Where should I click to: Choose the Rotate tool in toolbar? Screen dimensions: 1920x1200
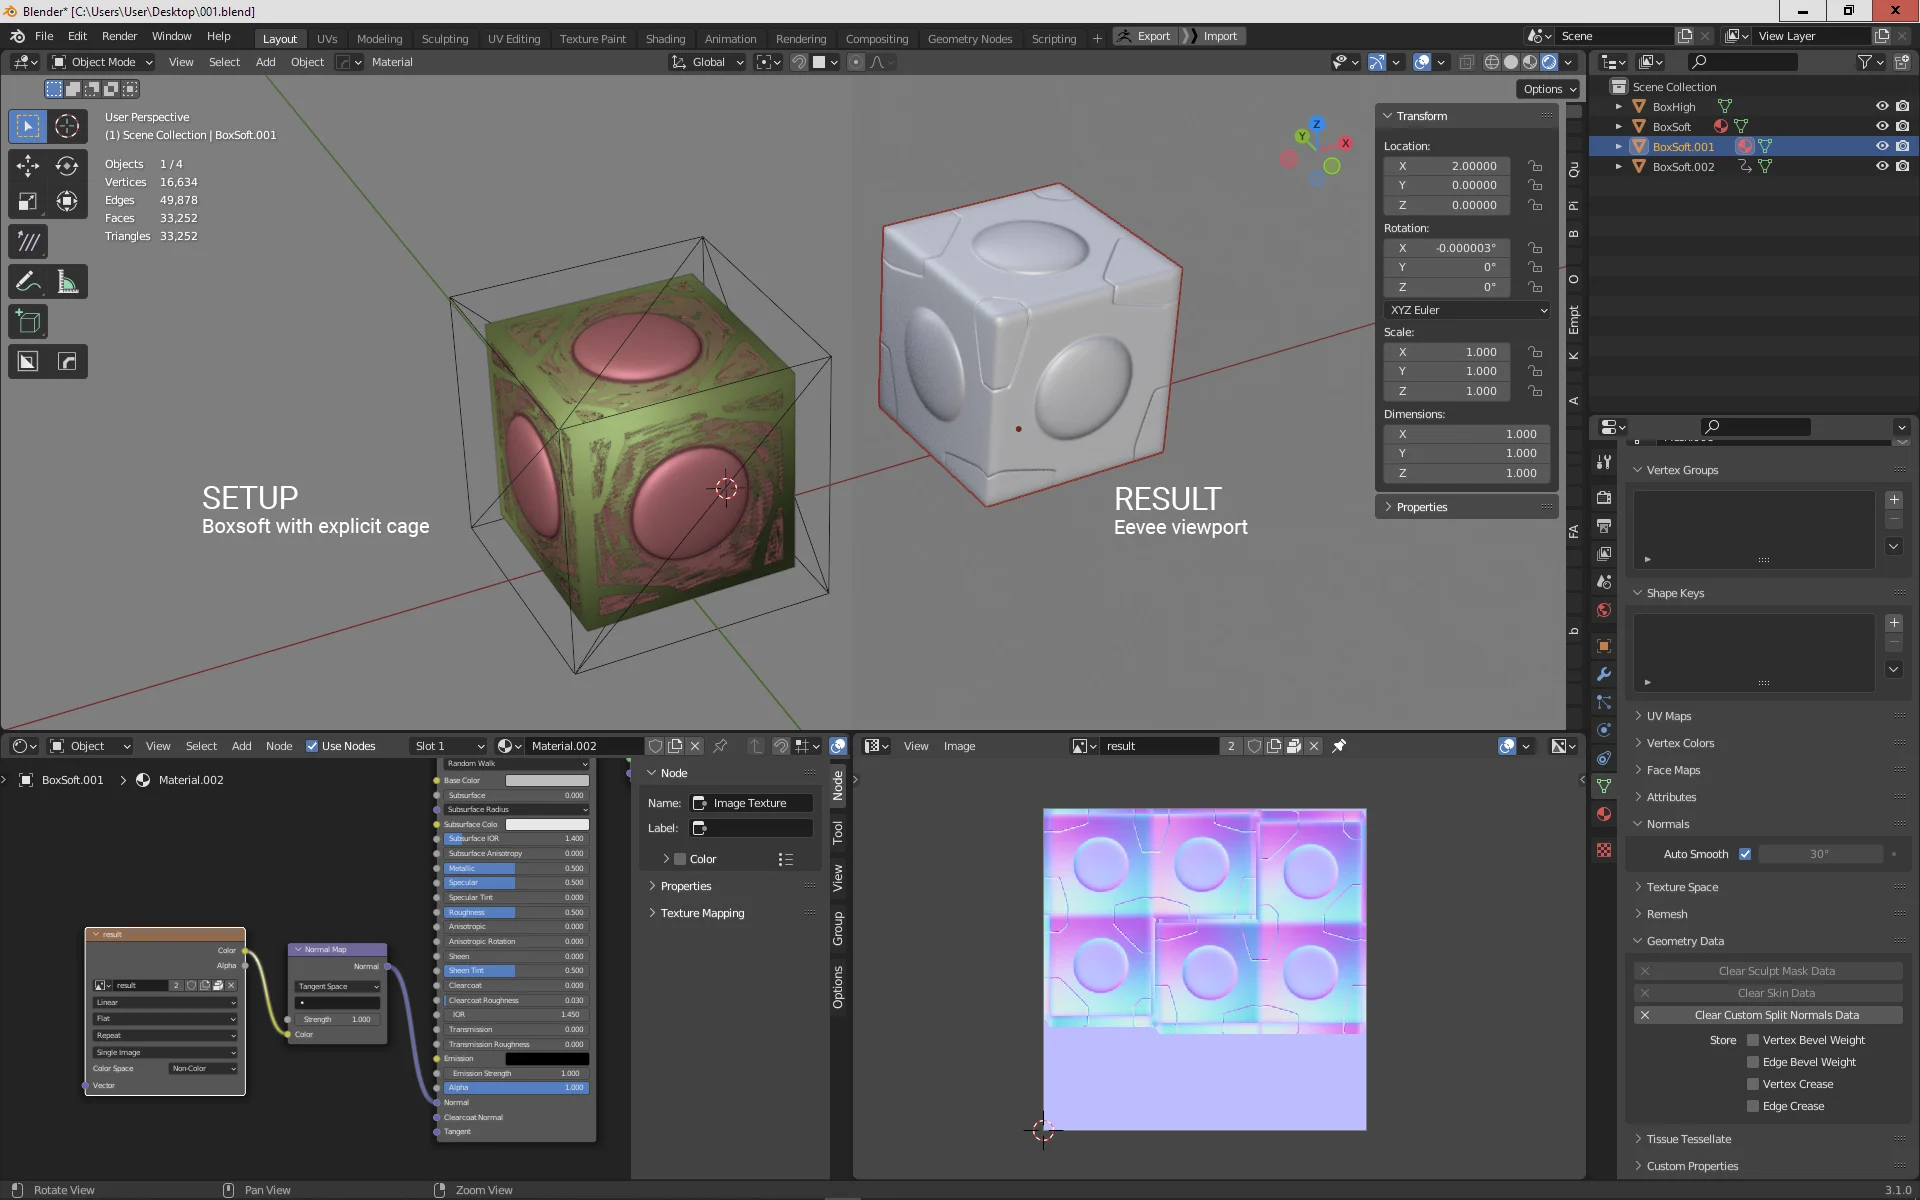67,166
